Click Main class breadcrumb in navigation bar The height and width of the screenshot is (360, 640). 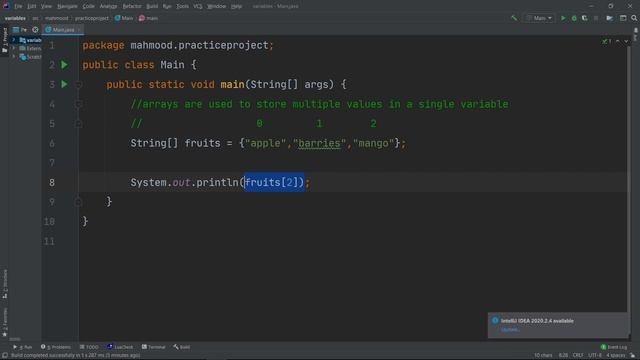coord(124,18)
